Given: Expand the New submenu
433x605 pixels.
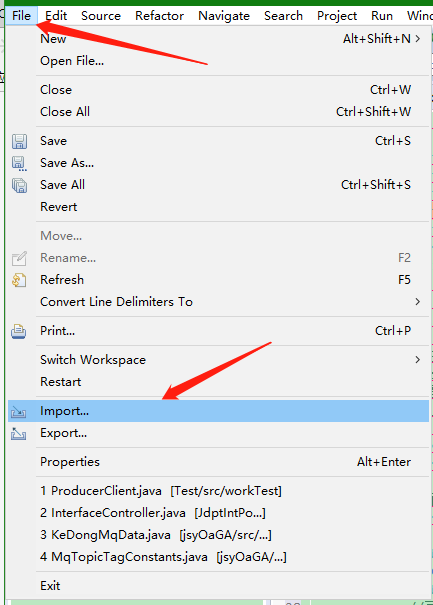Looking at the screenshot, I should 218,39.
